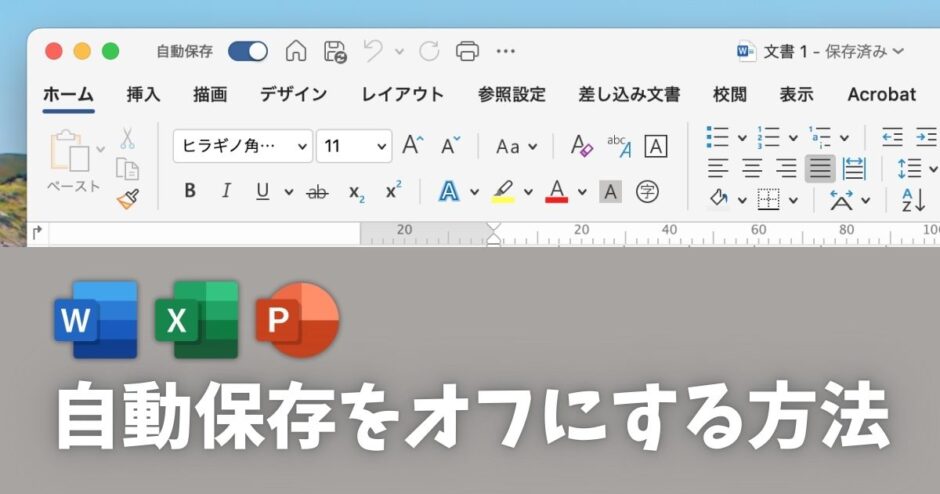
Task: Open the 文書 1 保存済み title dropdown
Action: (x=898, y=51)
